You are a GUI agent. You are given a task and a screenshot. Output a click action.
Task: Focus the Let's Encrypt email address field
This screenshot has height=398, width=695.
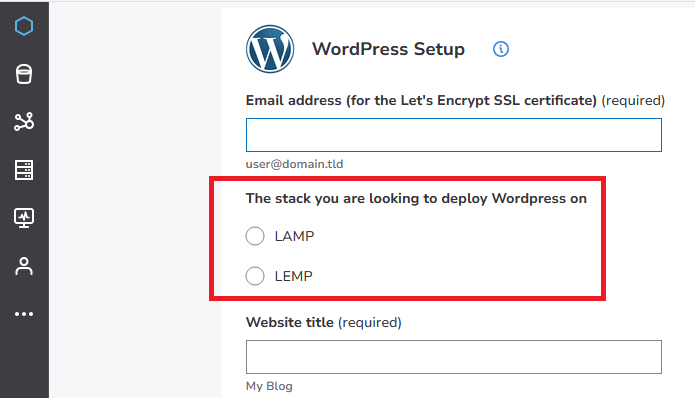(x=454, y=135)
